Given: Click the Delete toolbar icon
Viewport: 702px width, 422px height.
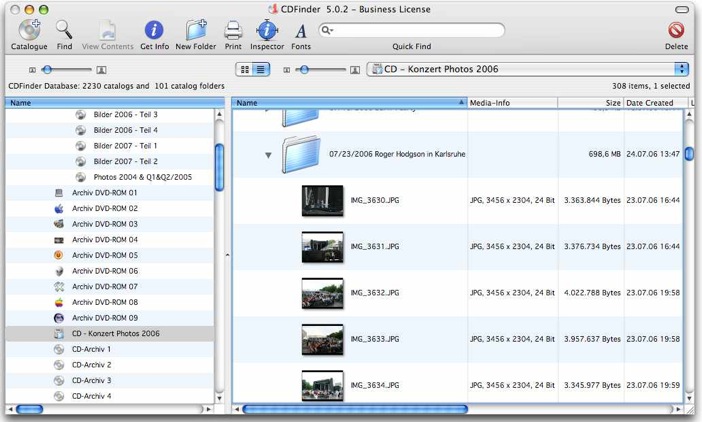Looking at the screenshot, I should tap(676, 30).
